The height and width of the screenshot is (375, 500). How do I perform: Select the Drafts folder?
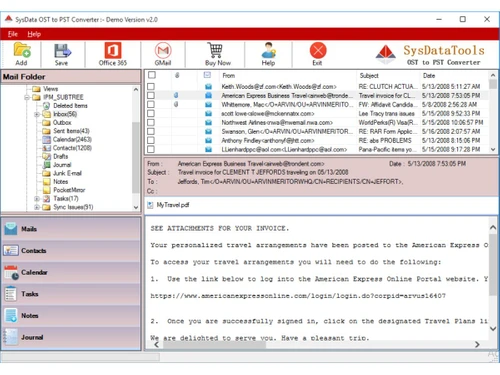click(60, 156)
